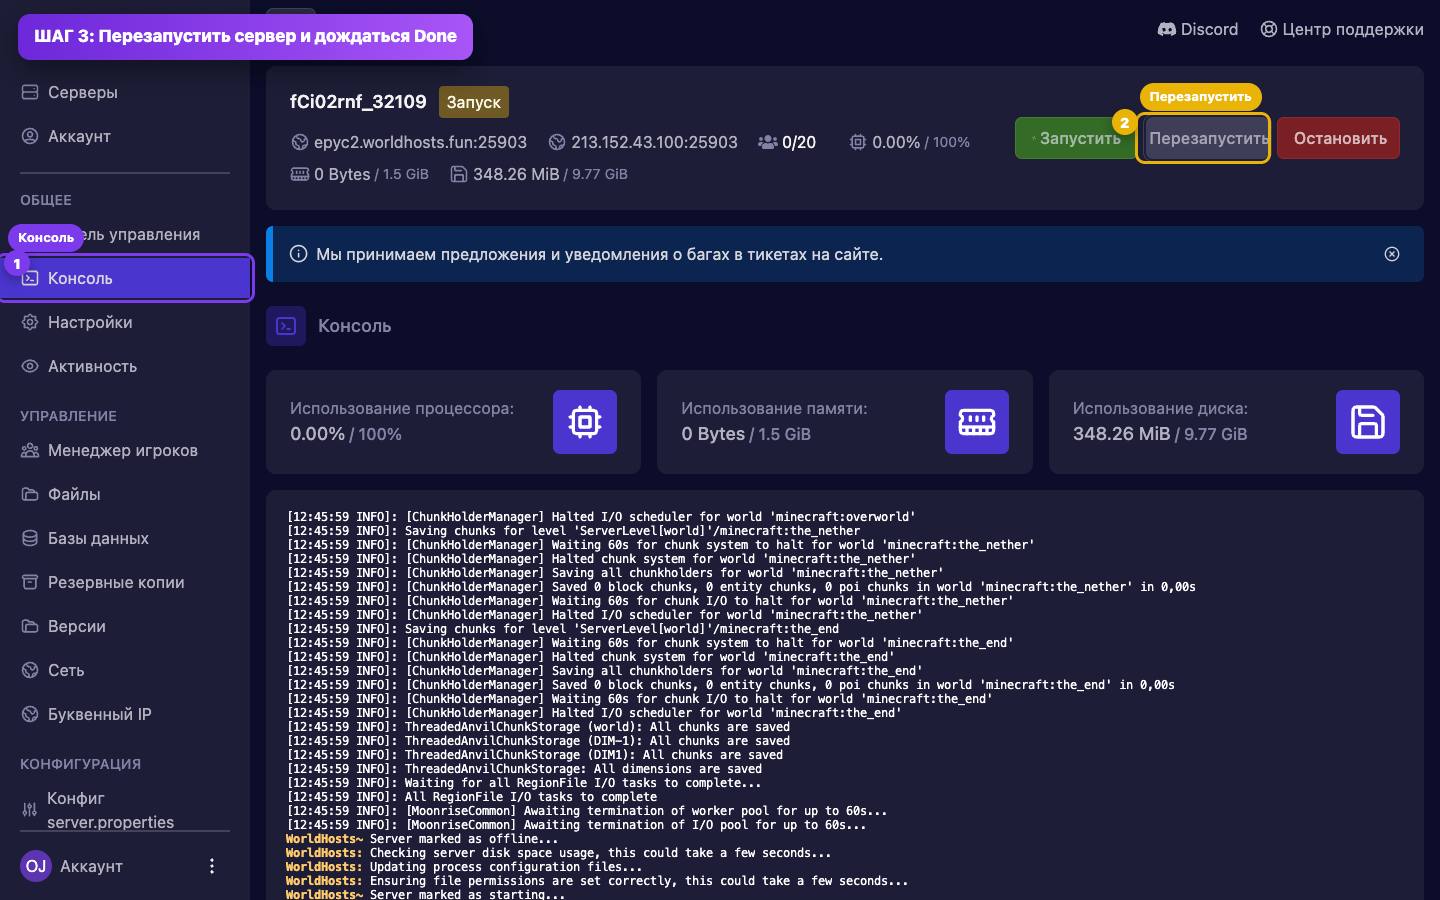1440x900 pixels.
Task: Open Центр поддержки link
Action: click(1342, 29)
